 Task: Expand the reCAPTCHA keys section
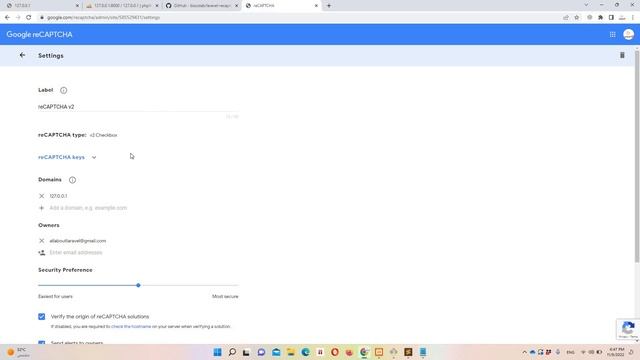94,157
